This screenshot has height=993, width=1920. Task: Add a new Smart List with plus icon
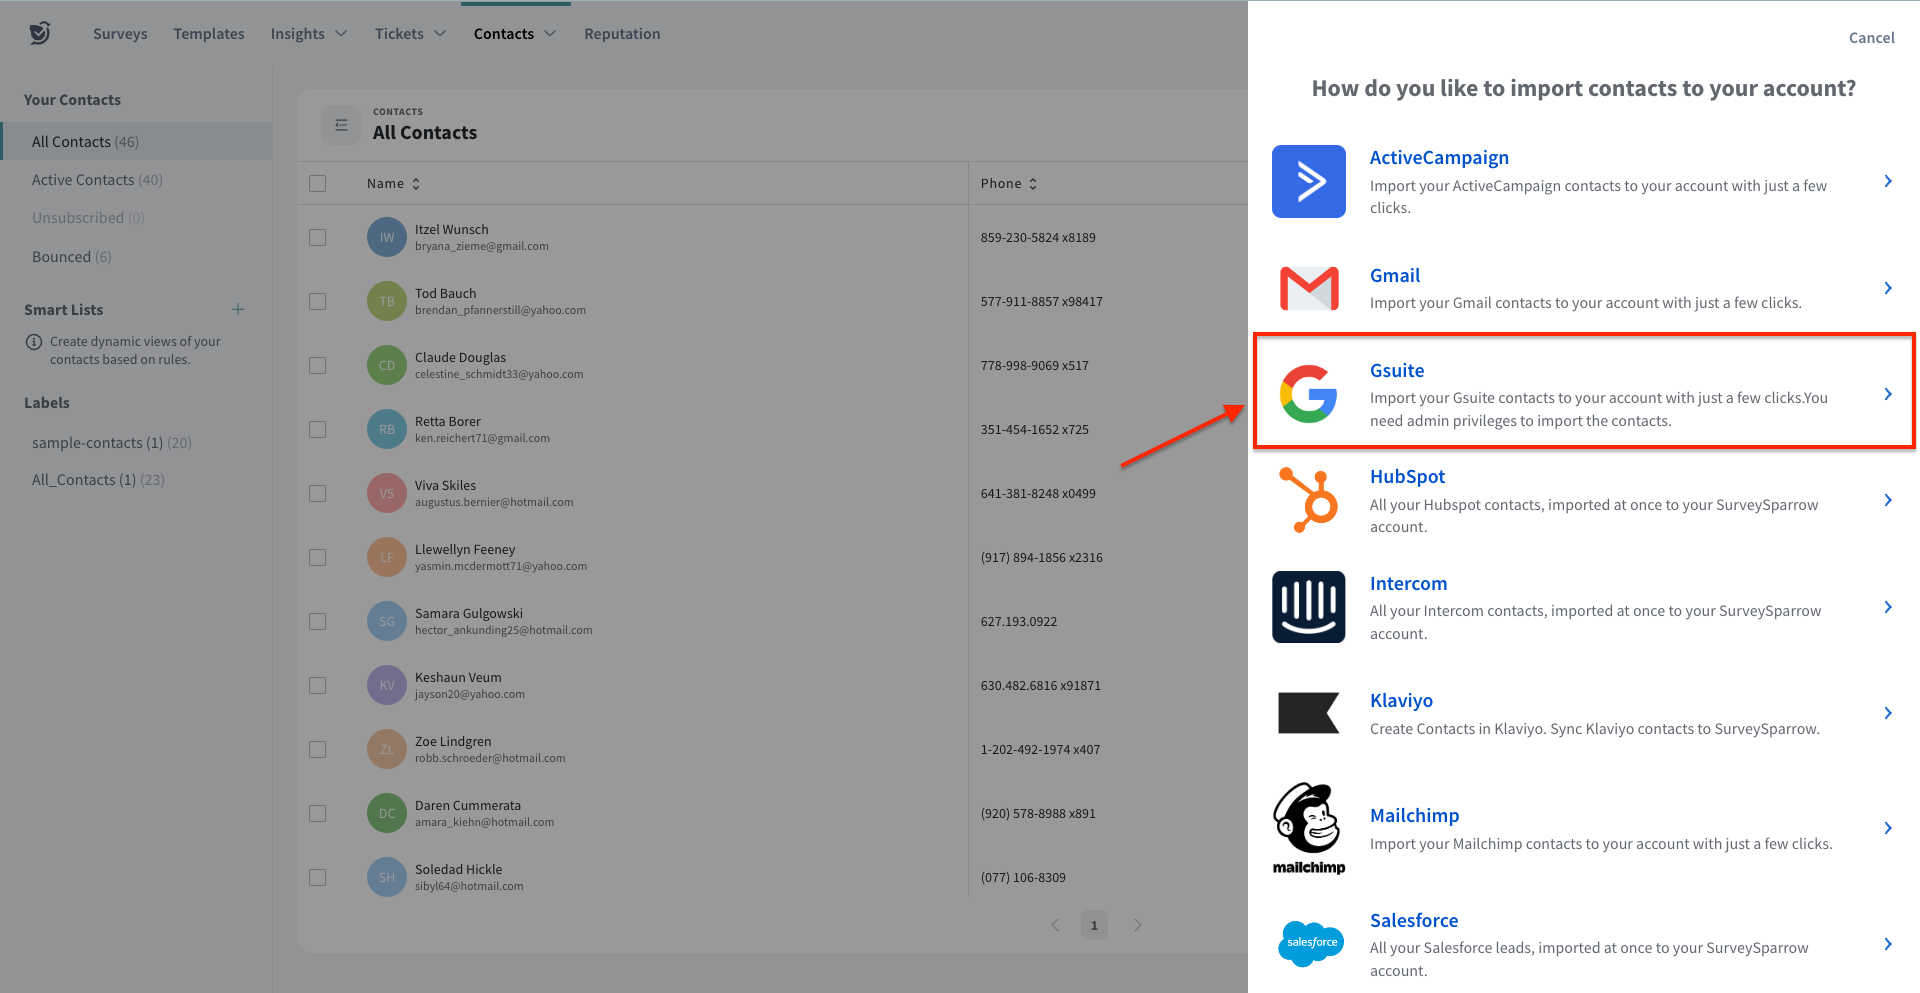(x=238, y=309)
